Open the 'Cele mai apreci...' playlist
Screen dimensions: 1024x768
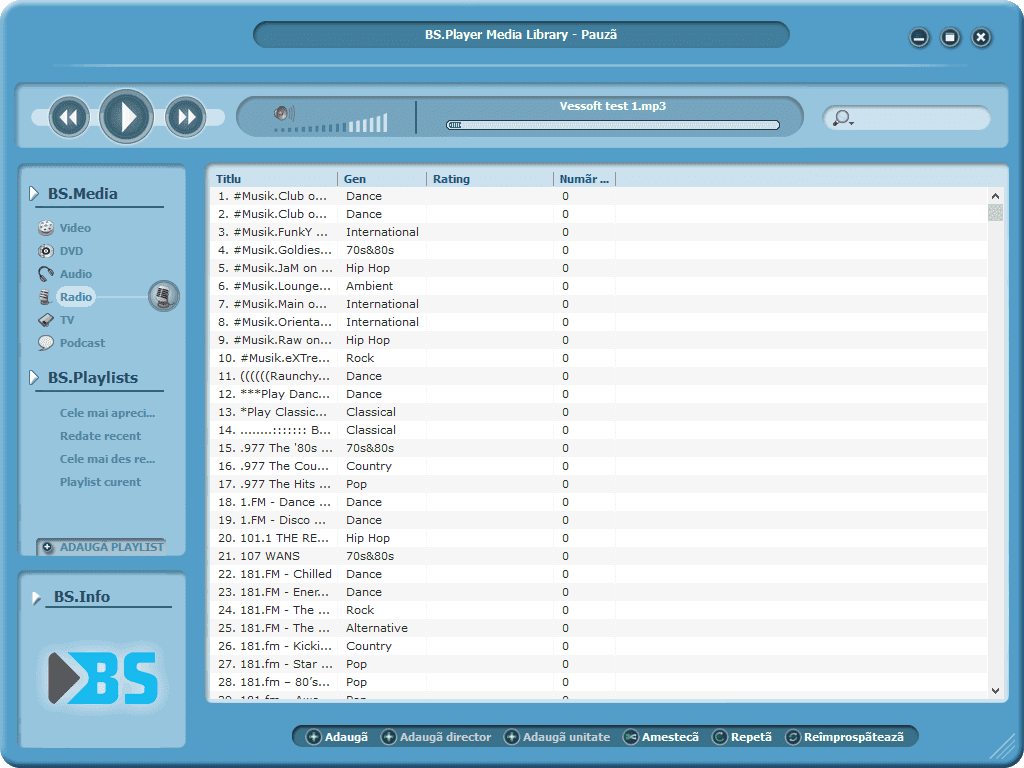click(x=108, y=413)
